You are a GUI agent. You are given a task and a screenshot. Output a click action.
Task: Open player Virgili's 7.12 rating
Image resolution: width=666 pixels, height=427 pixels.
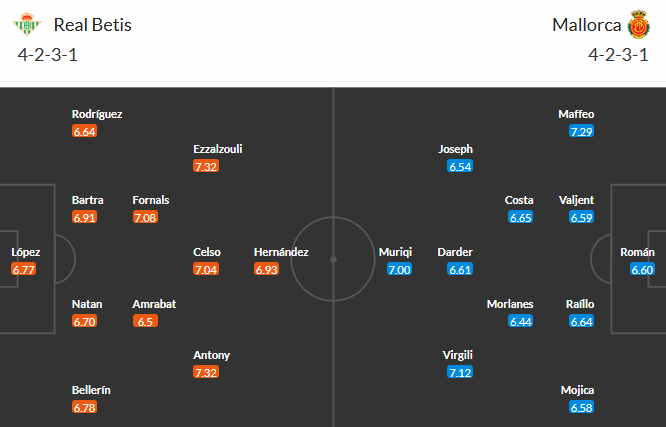[460, 372]
